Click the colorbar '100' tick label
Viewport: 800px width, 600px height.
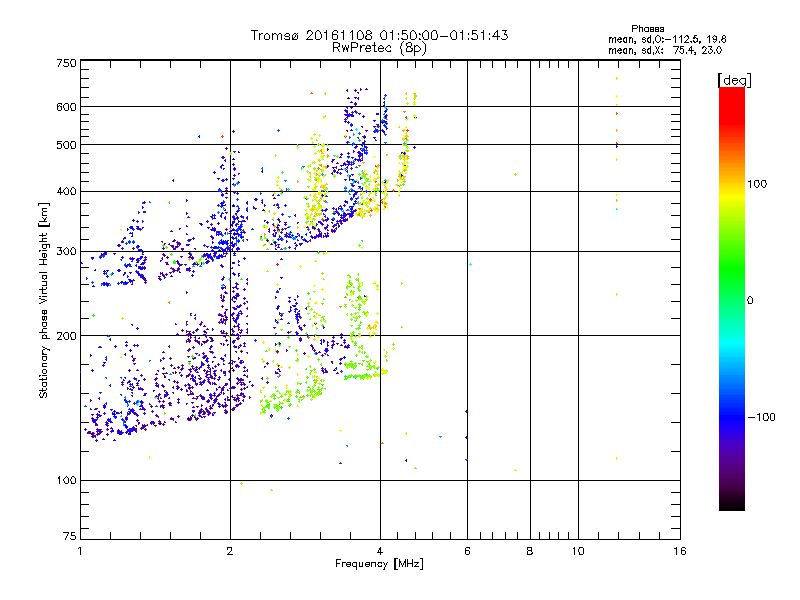coord(757,184)
